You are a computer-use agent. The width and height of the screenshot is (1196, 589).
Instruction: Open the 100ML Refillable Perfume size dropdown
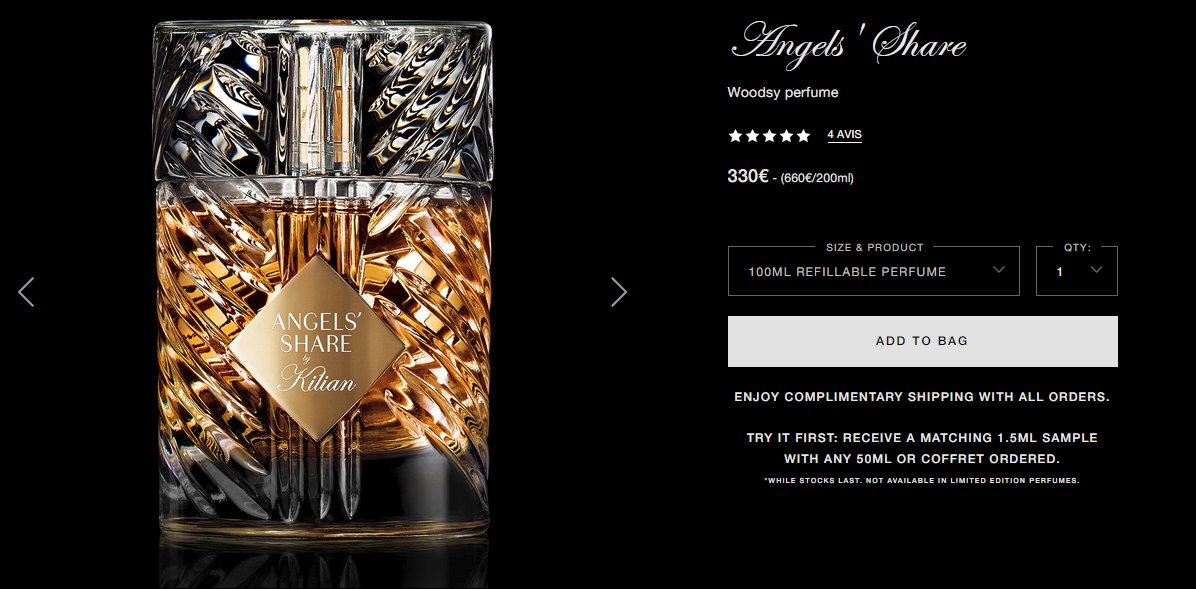tap(873, 271)
